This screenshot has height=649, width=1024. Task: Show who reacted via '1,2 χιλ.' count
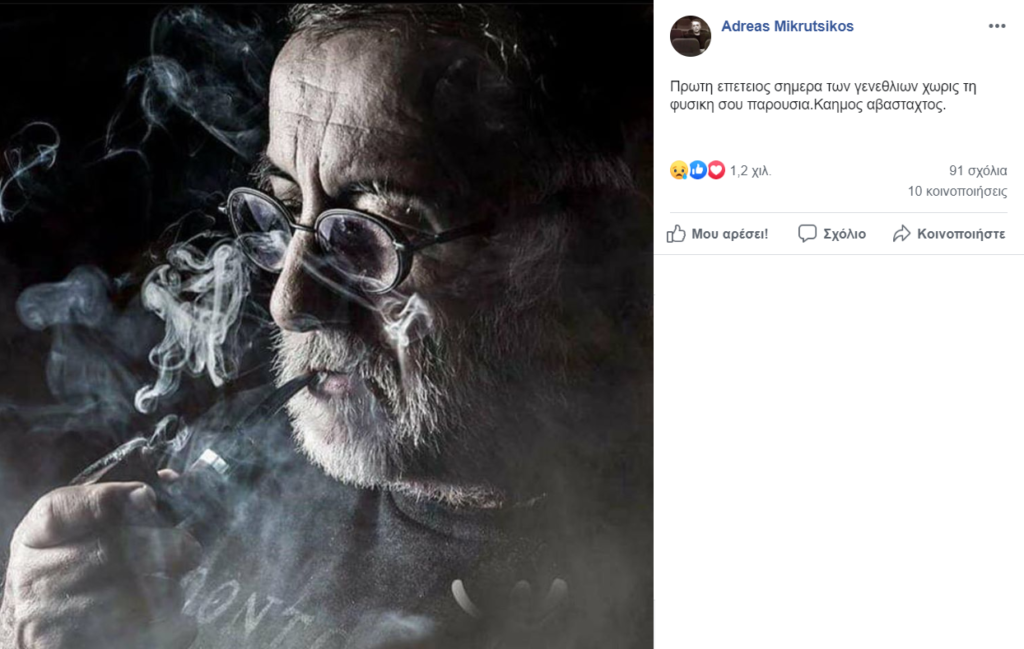click(x=750, y=171)
